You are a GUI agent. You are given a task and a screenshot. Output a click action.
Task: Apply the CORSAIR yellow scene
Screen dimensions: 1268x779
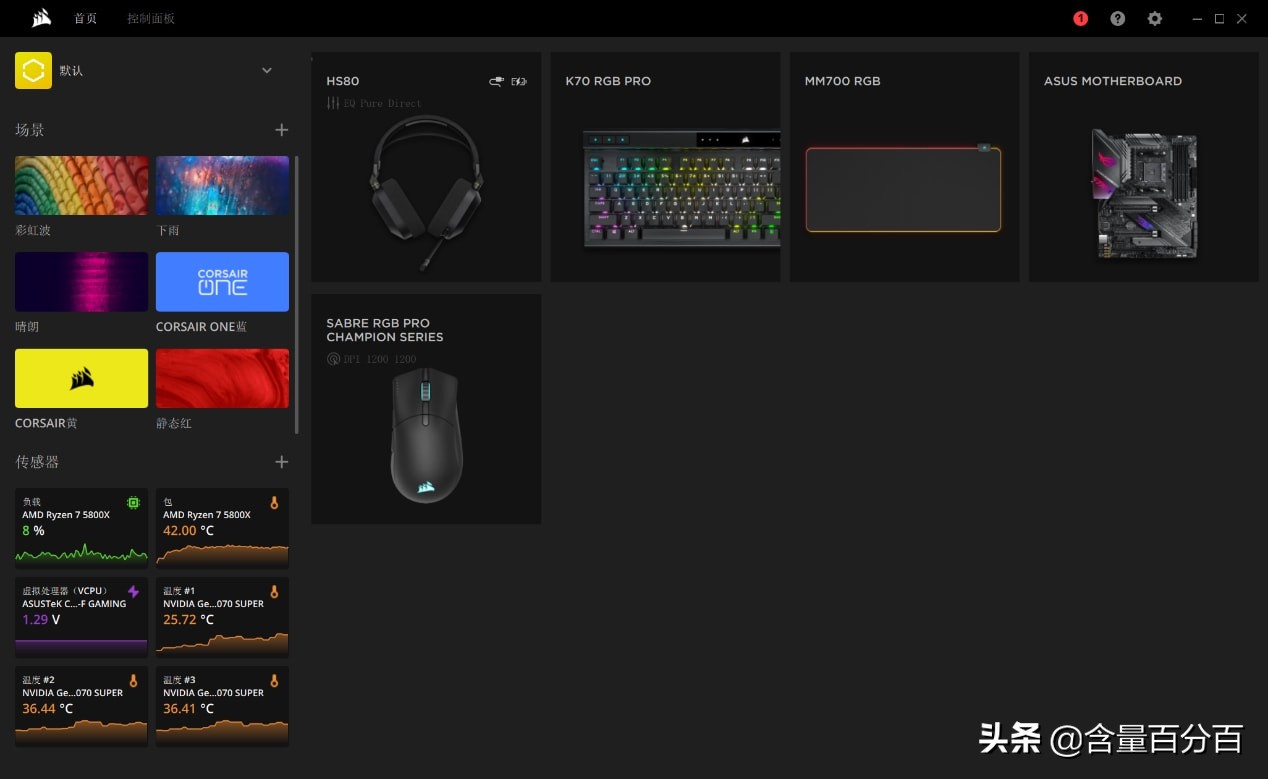[x=81, y=378]
